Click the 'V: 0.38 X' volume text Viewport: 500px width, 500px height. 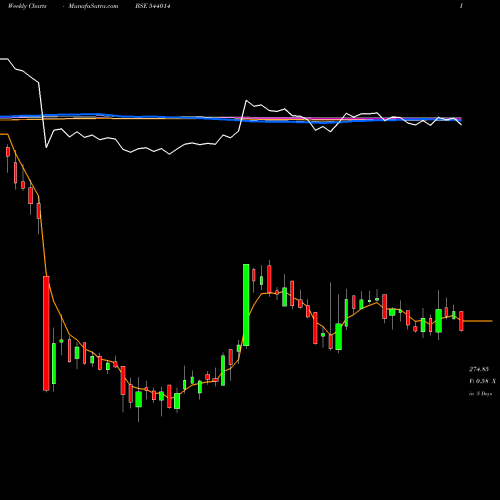[482, 381]
